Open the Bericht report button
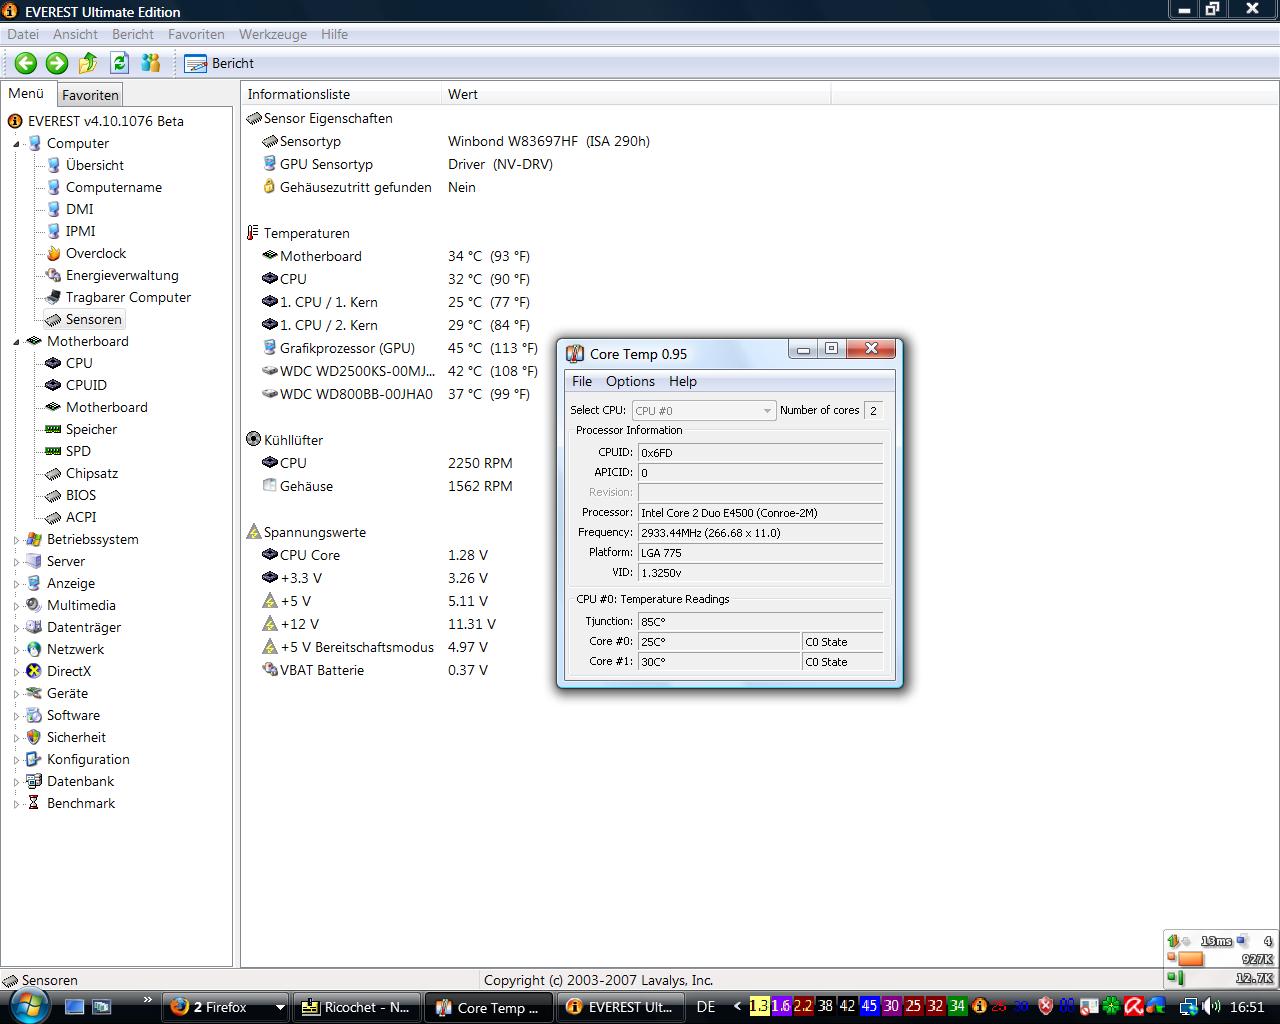The width and height of the screenshot is (1280, 1024). 219,63
